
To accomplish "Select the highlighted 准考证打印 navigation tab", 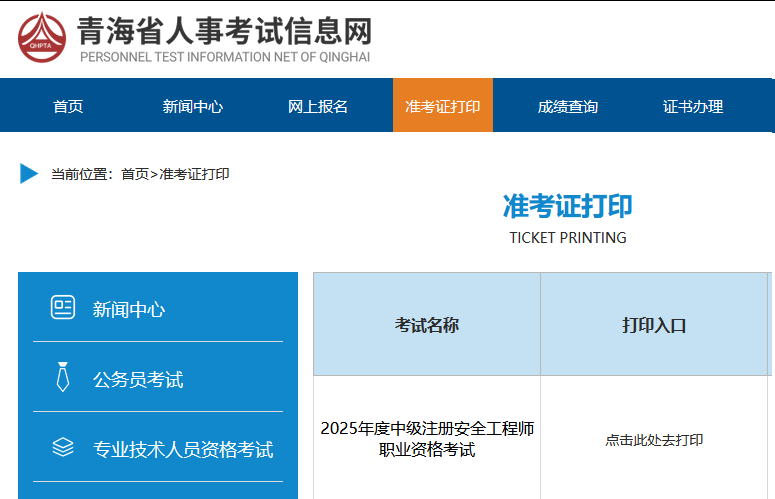I will 442,106.
